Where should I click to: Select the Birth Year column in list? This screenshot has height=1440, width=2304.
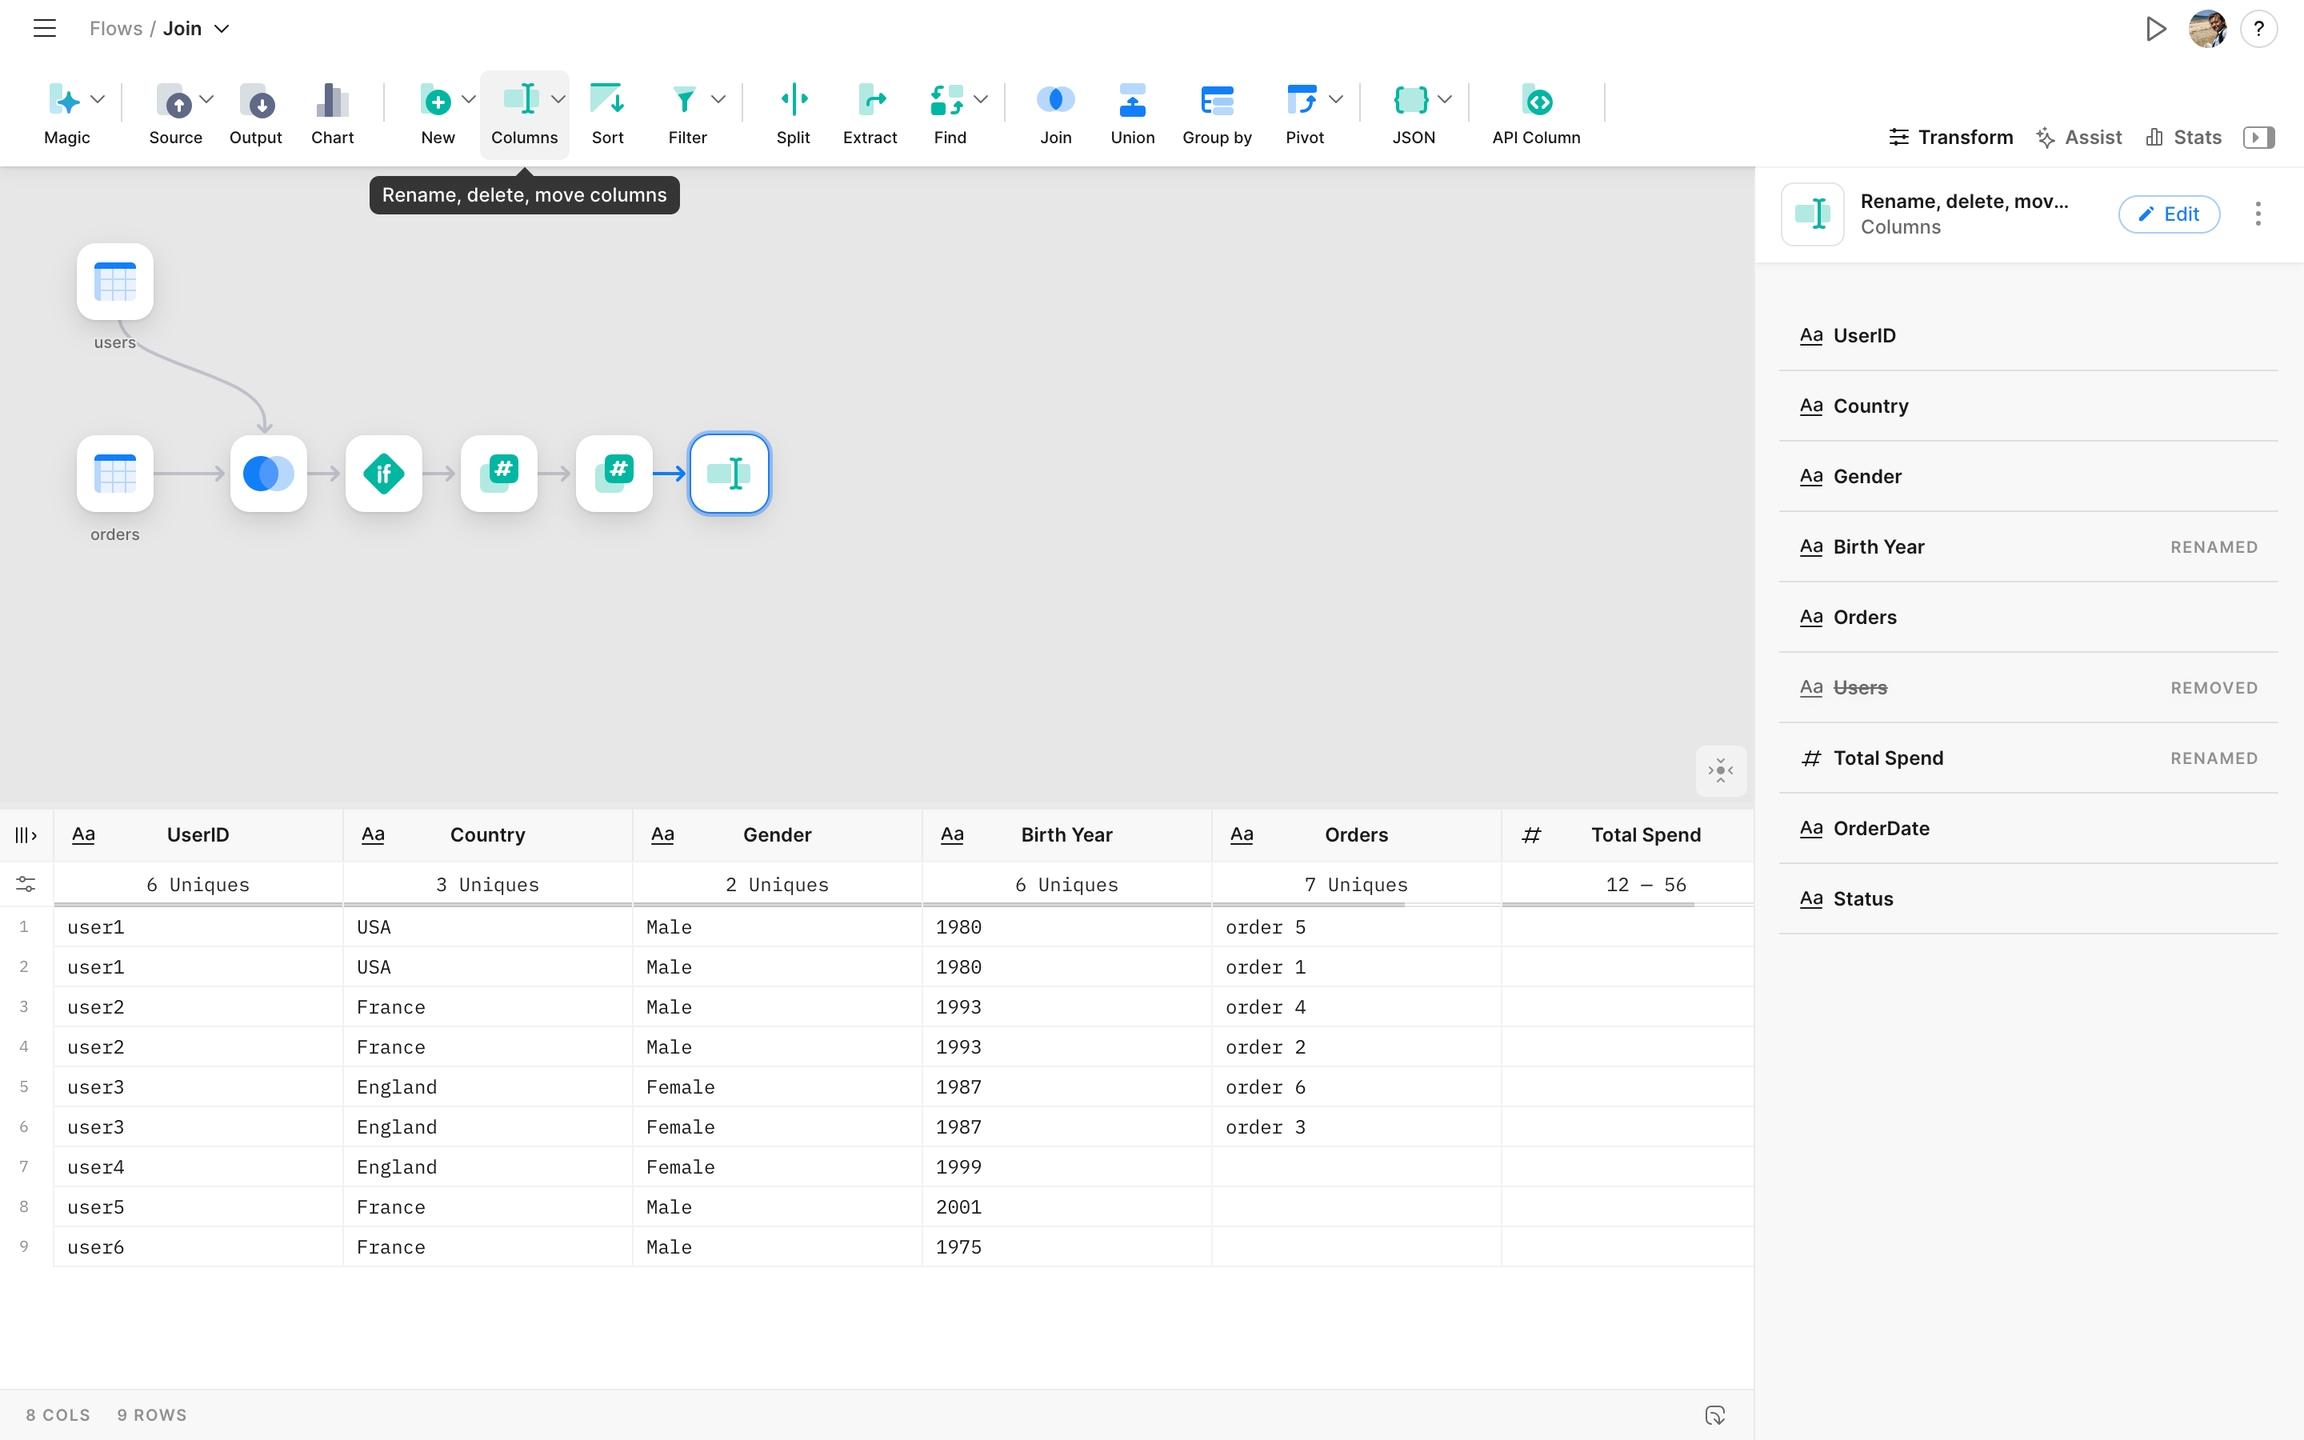[1878, 547]
